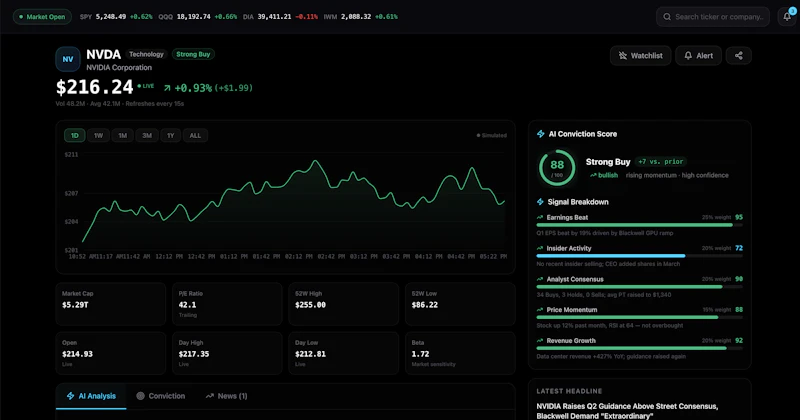
Task: Click the Price Momentum trend icon
Action: (x=540, y=310)
